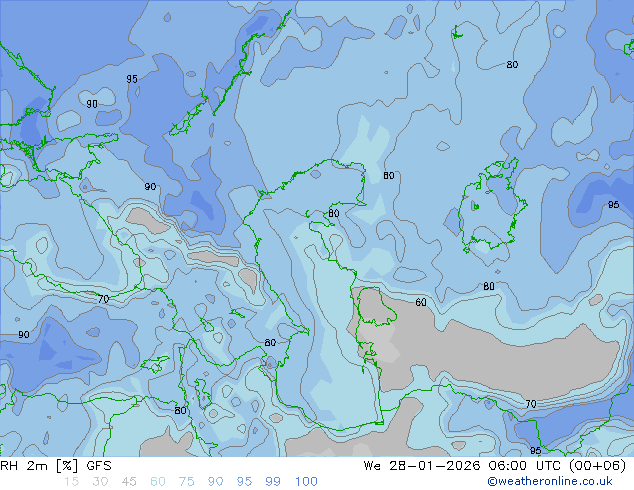
Task: Select the legend value 45
Action: tap(129, 482)
